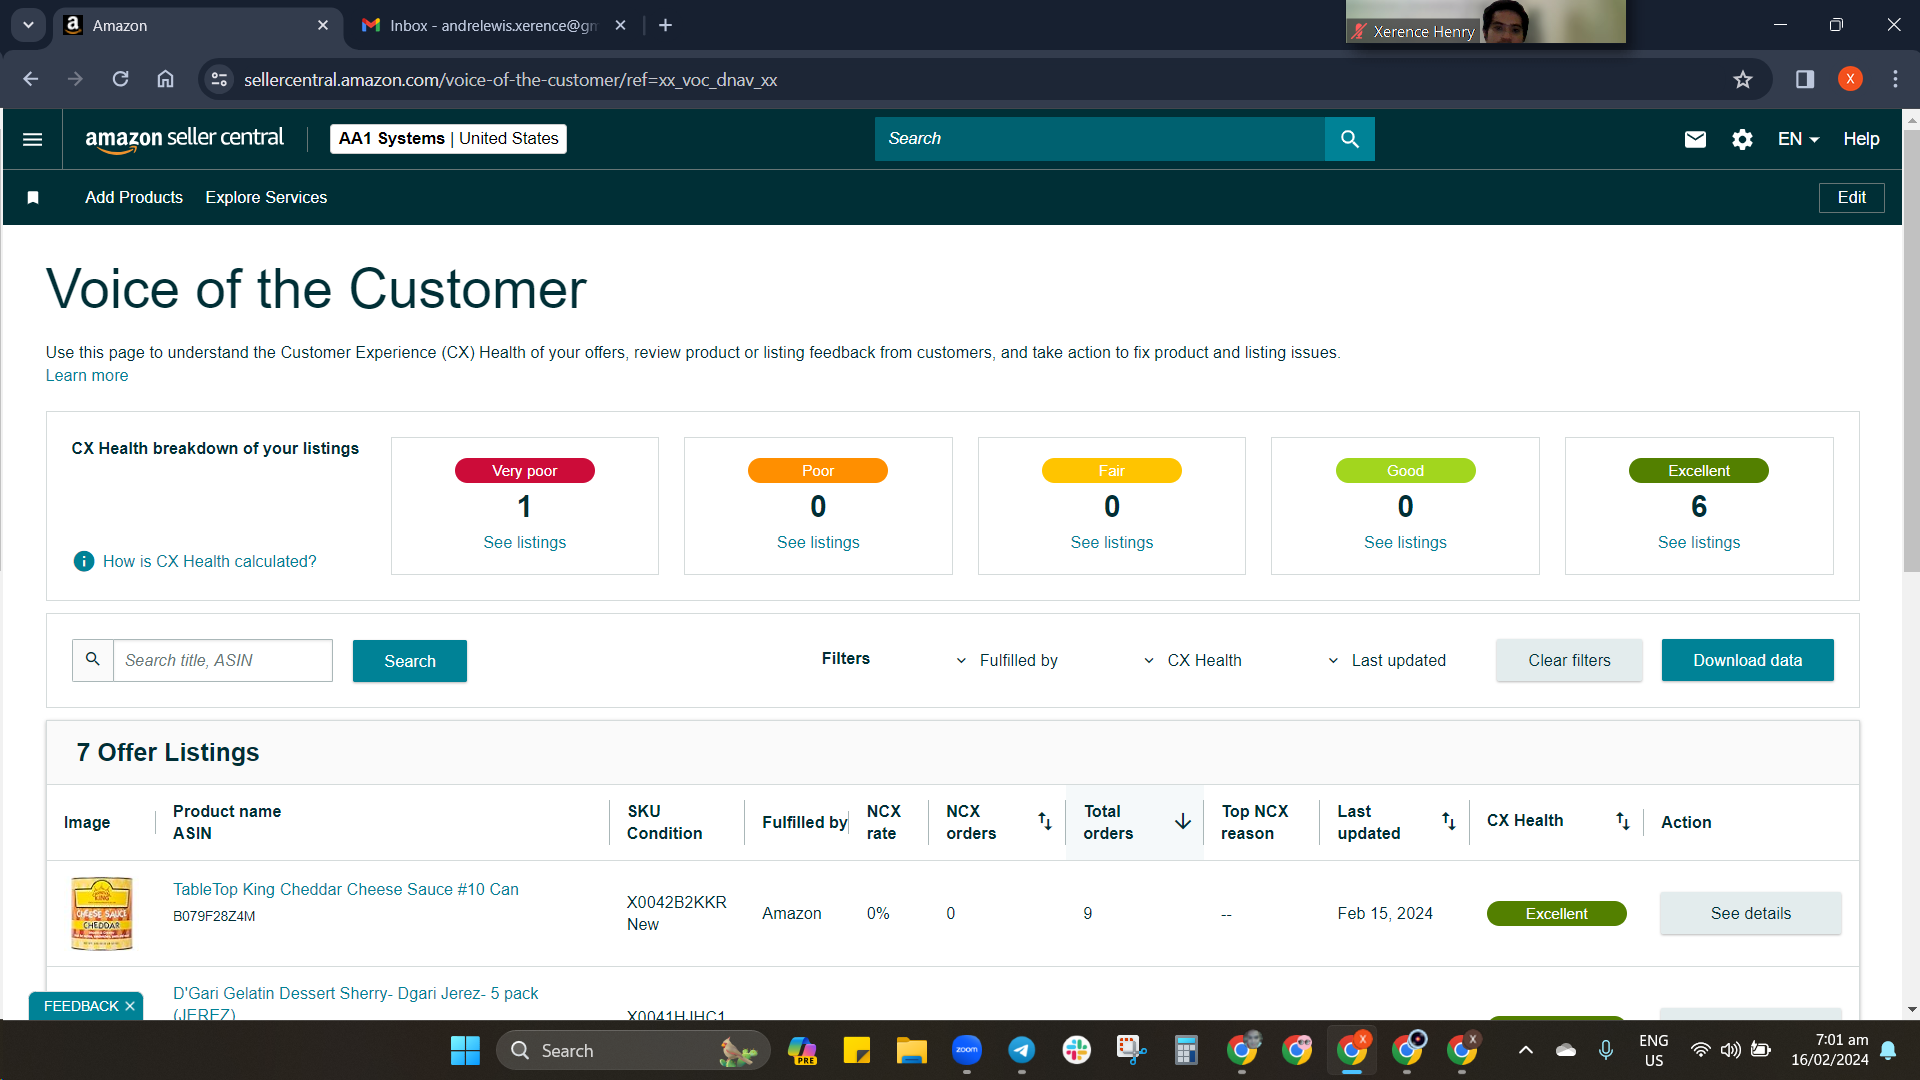1920x1080 pixels.
Task: Click the cheddar cheese sauce product thumbnail
Action: (x=101, y=913)
